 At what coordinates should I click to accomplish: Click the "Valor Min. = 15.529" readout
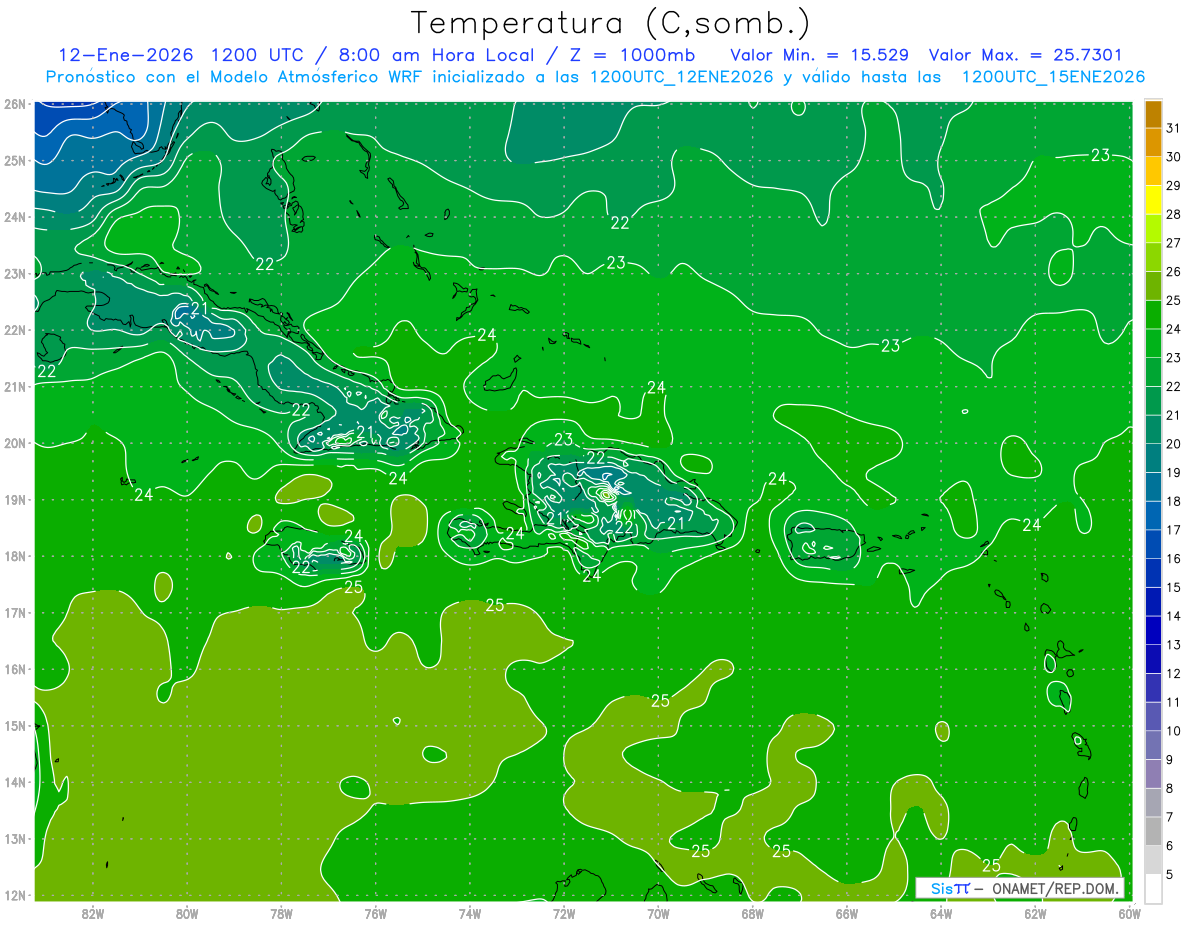819,54
